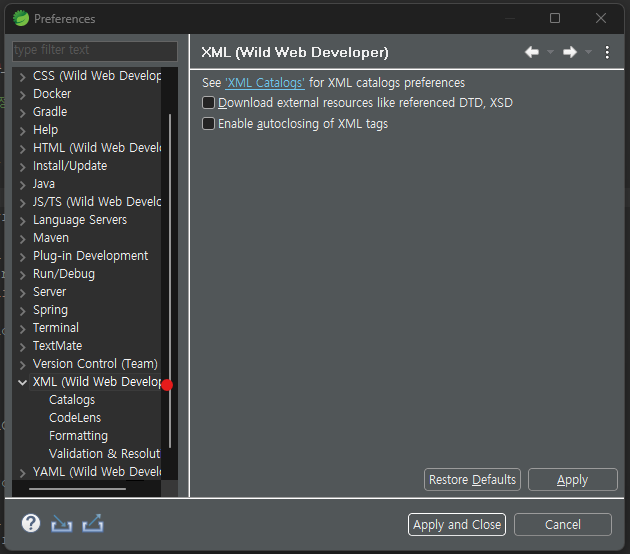
Task: Click the export preferences icon
Action: [x=93, y=523]
